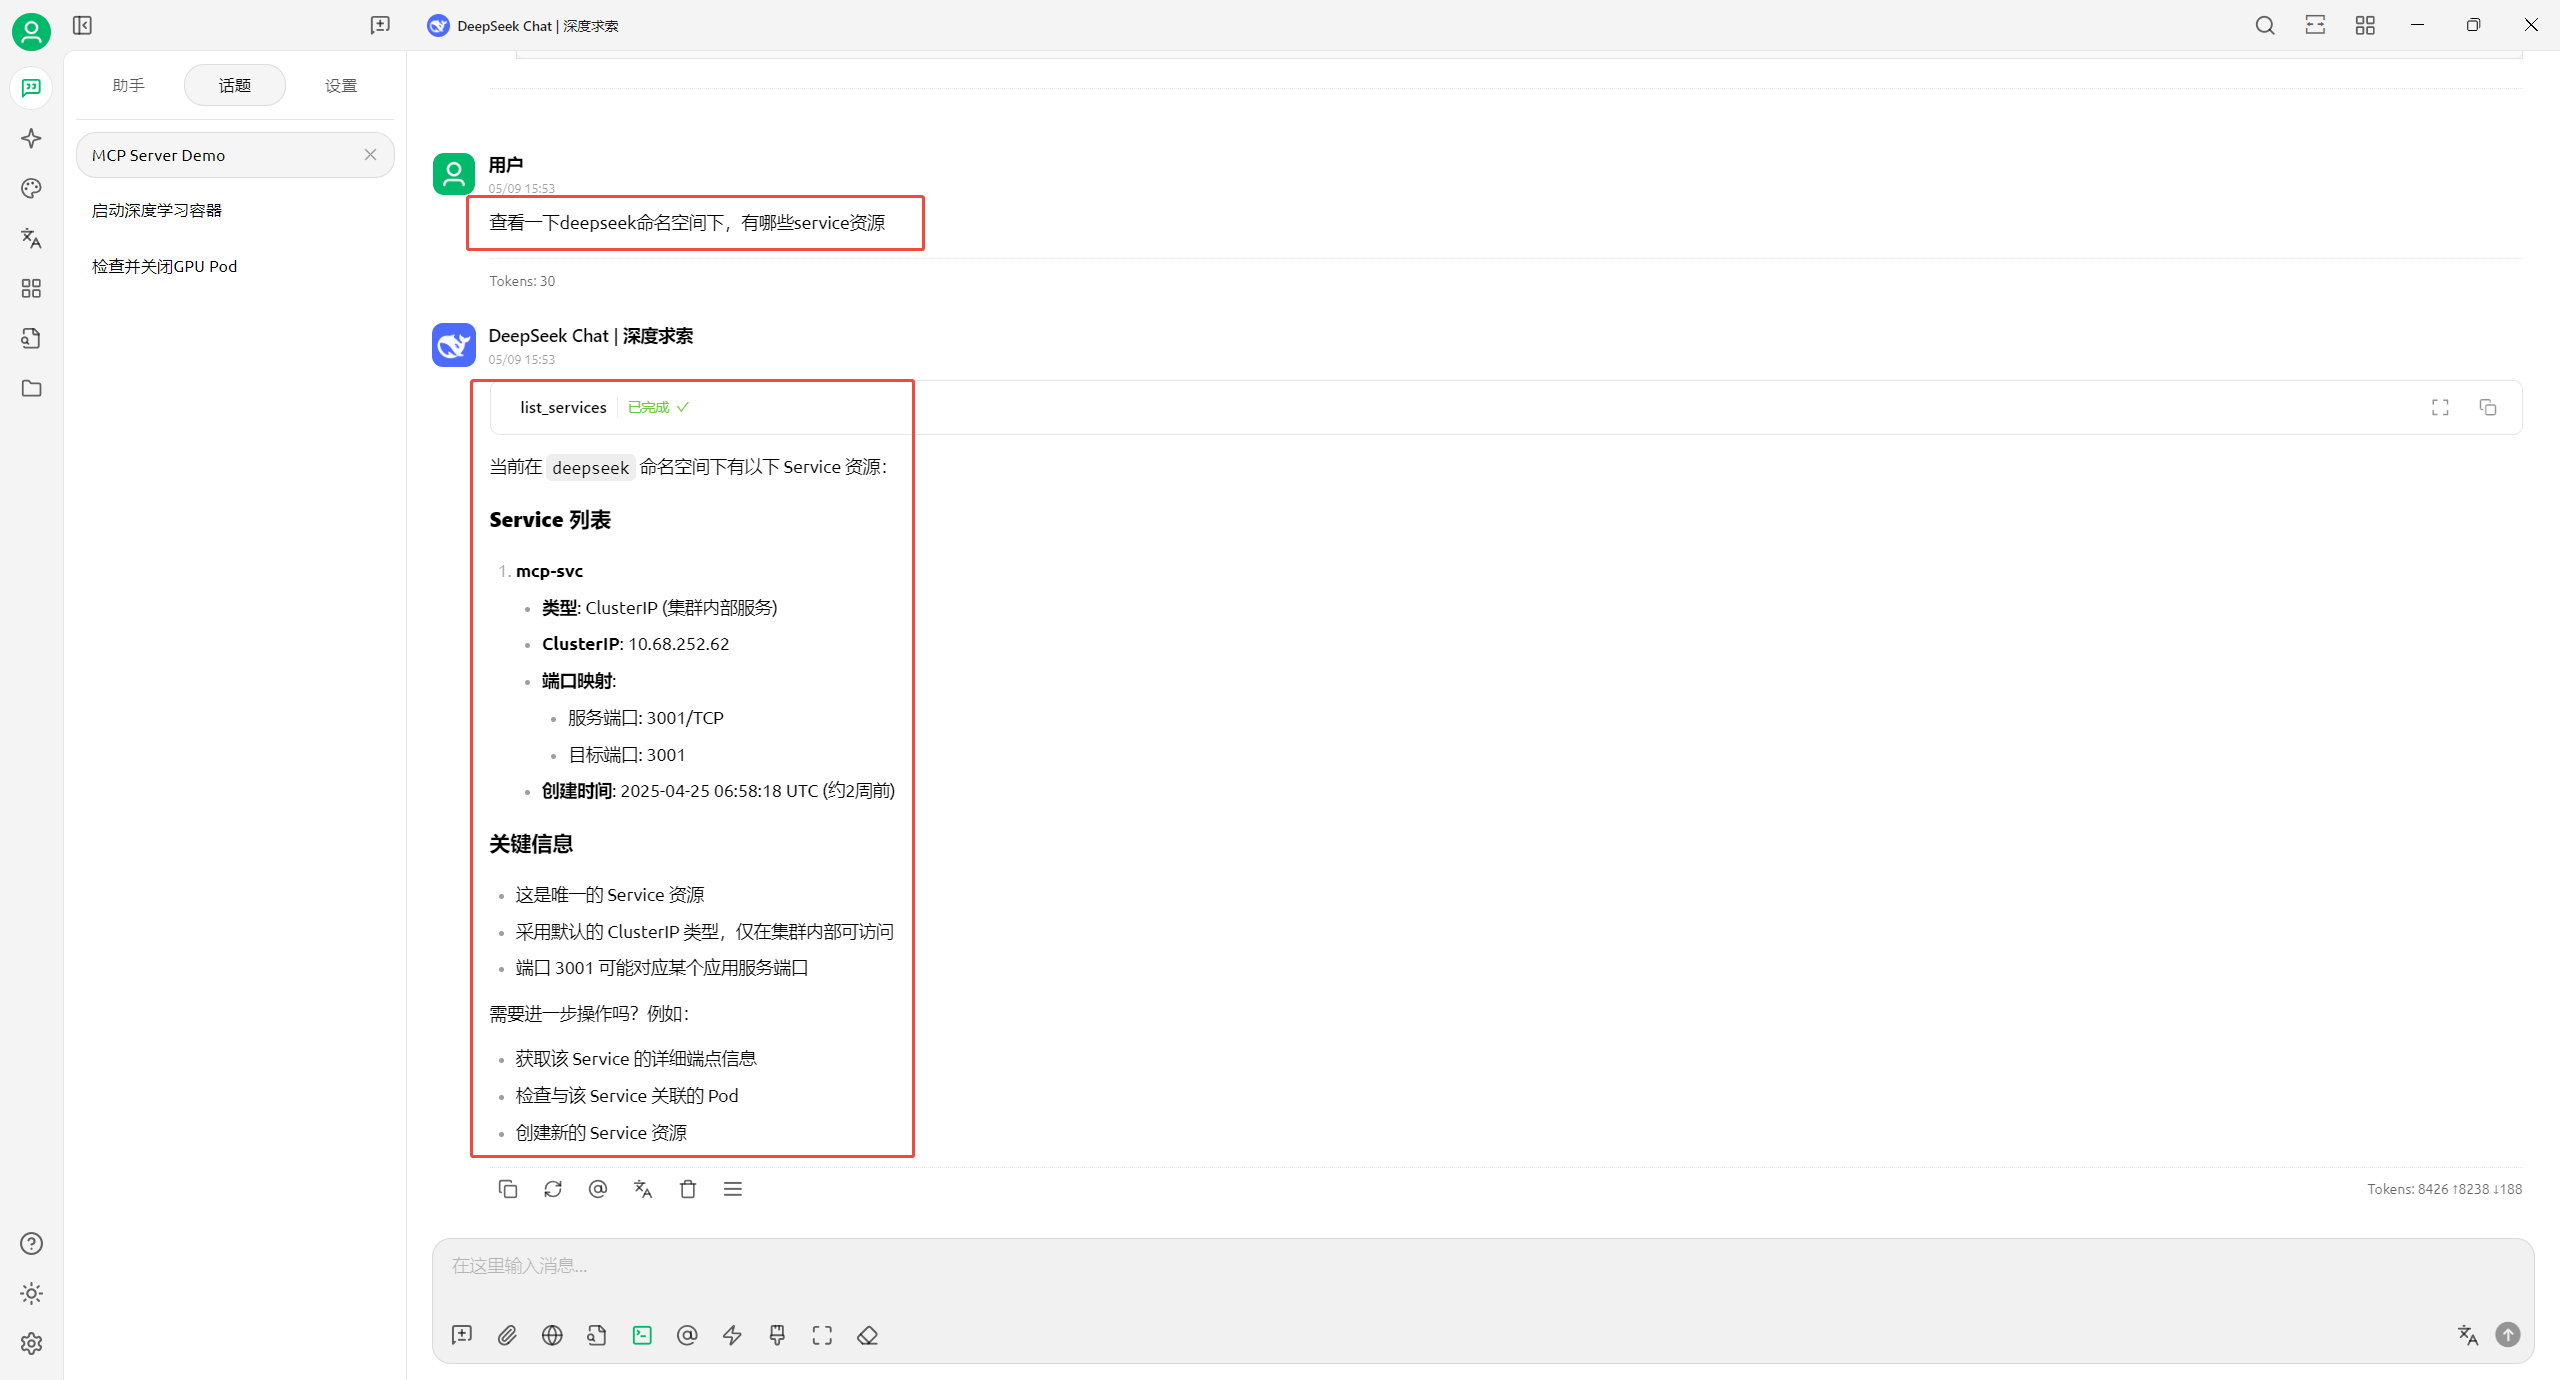
Task: Open the mini apps grid sidebar icon
Action: tap(31, 288)
